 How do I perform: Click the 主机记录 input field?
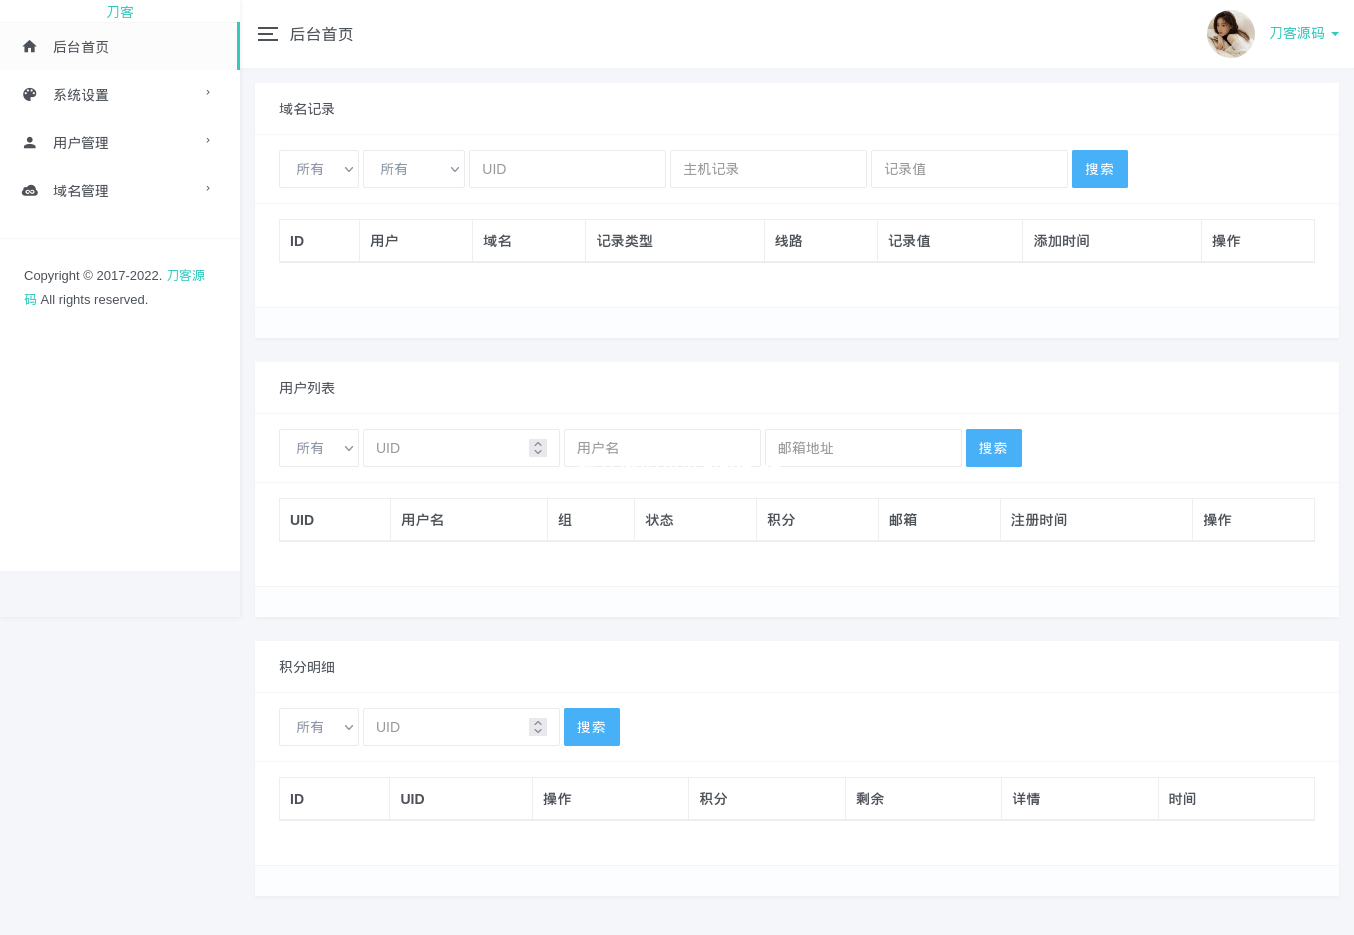[x=768, y=169]
